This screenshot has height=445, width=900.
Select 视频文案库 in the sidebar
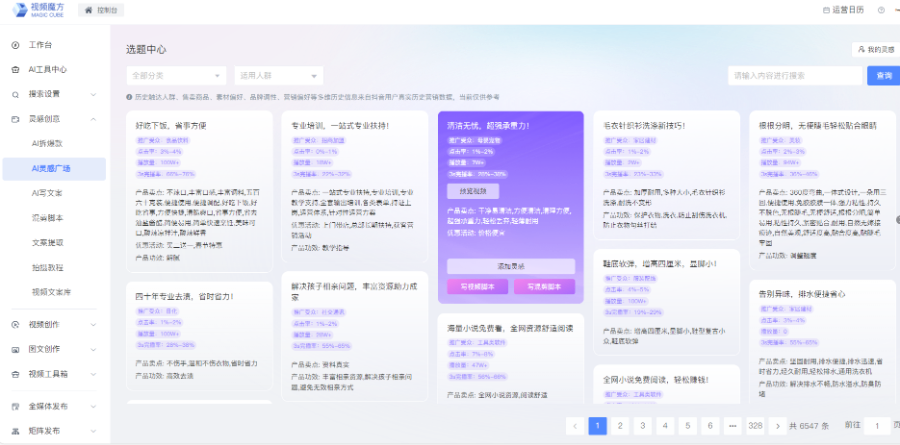coord(54,292)
